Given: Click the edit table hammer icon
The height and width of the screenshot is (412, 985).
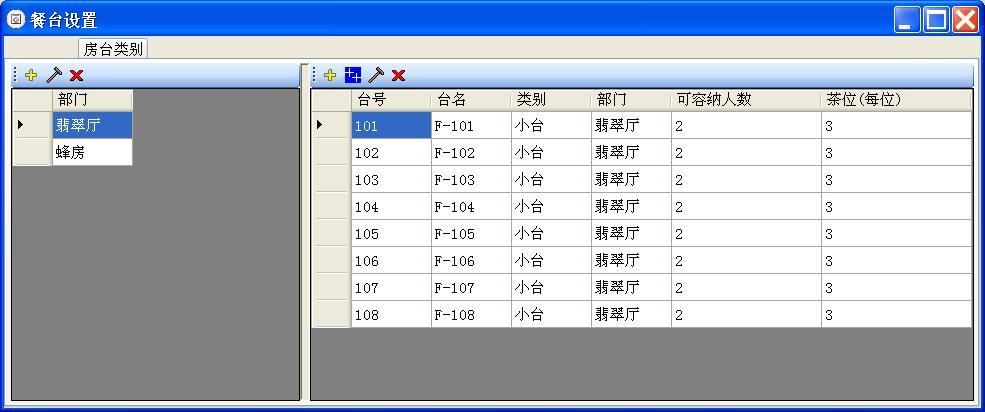Looking at the screenshot, I should [x=376, y=75].
